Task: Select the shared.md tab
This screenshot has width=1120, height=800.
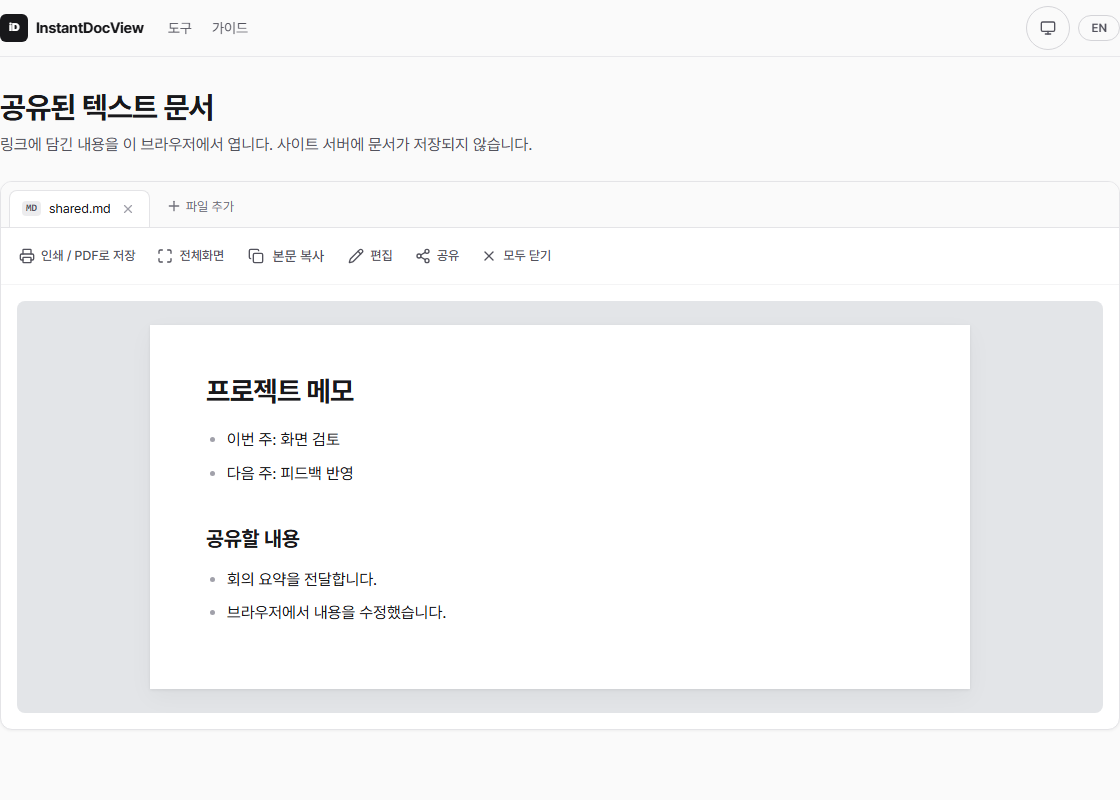Action: click(x=79, y=209)
